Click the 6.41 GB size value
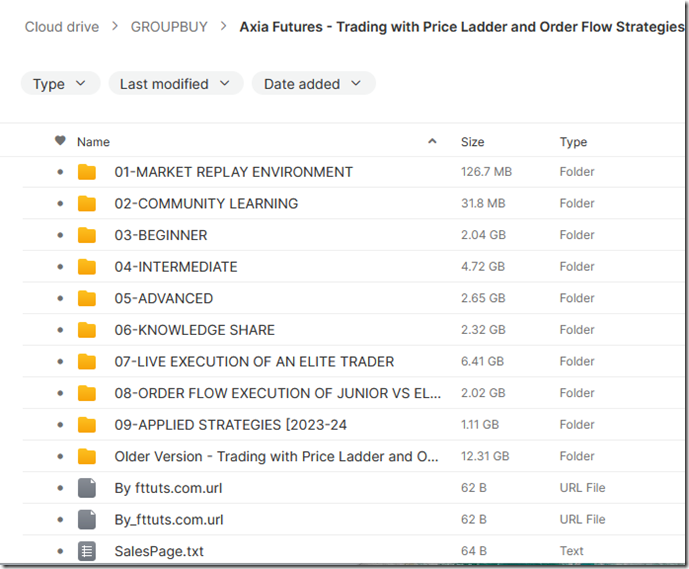689x569 pixels. pyautogui.click(x=482, y=362)
